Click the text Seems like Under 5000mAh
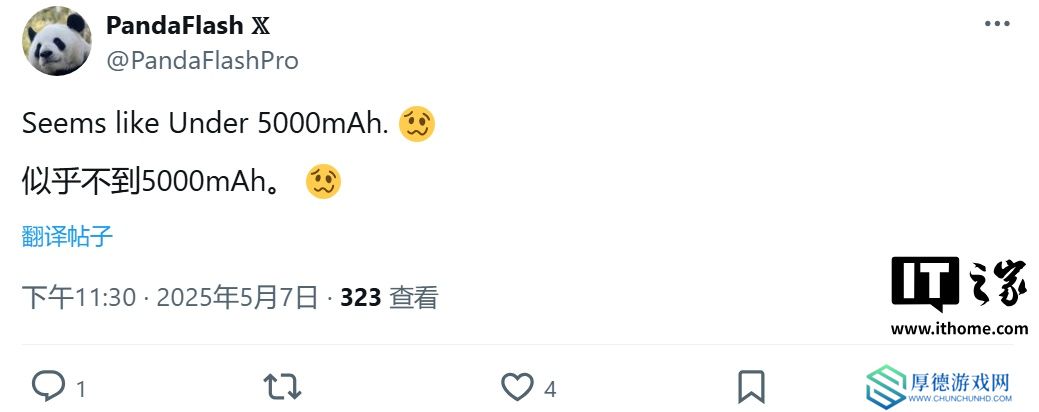1039x412 pixels. [x=205, y=124]
